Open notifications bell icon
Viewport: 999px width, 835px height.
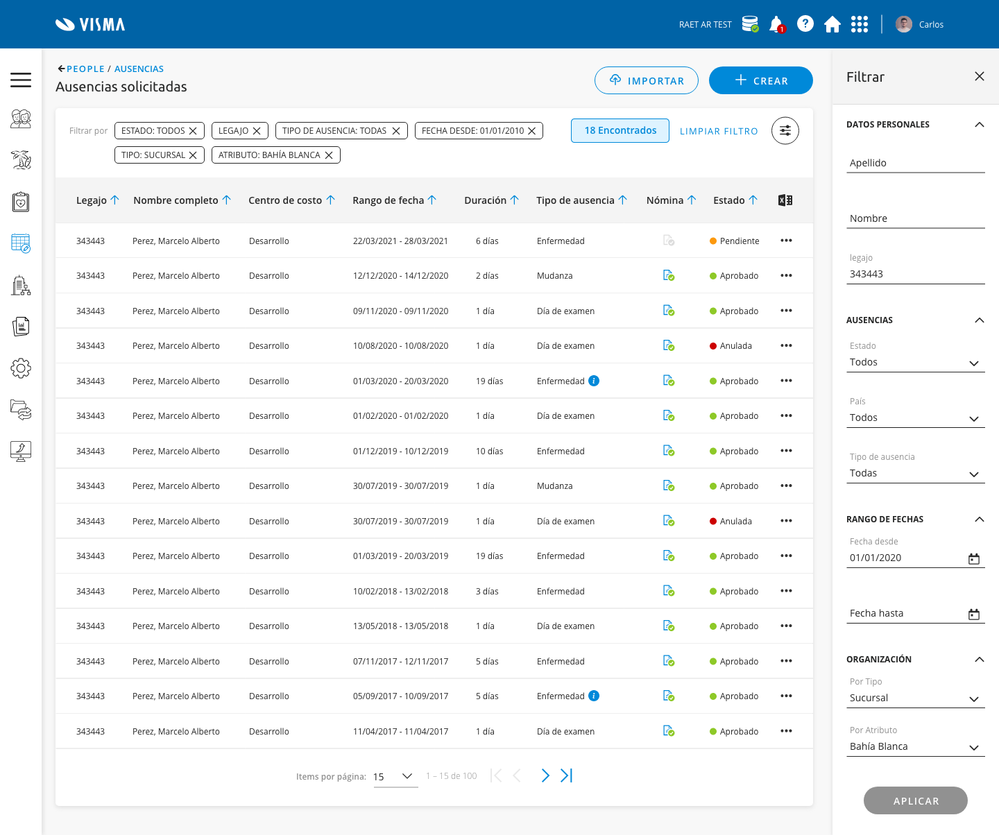777,25
